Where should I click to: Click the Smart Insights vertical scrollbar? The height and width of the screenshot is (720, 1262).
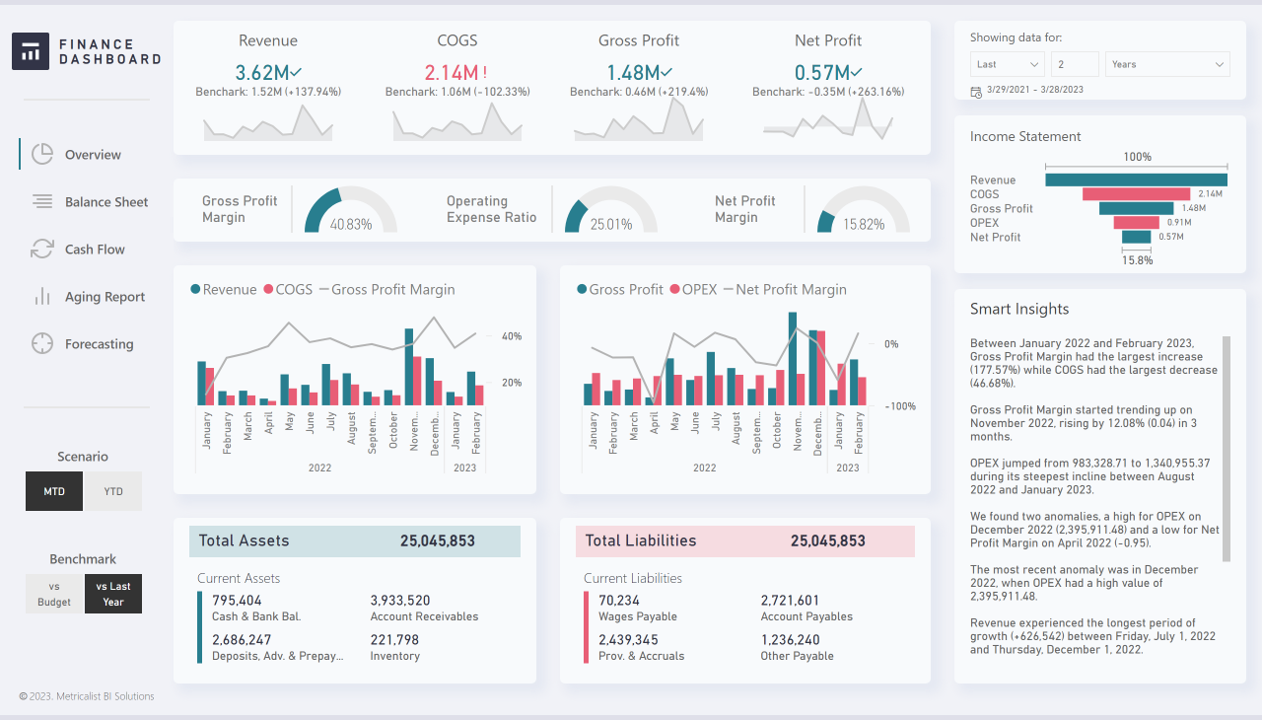[x=1227, y=448]
